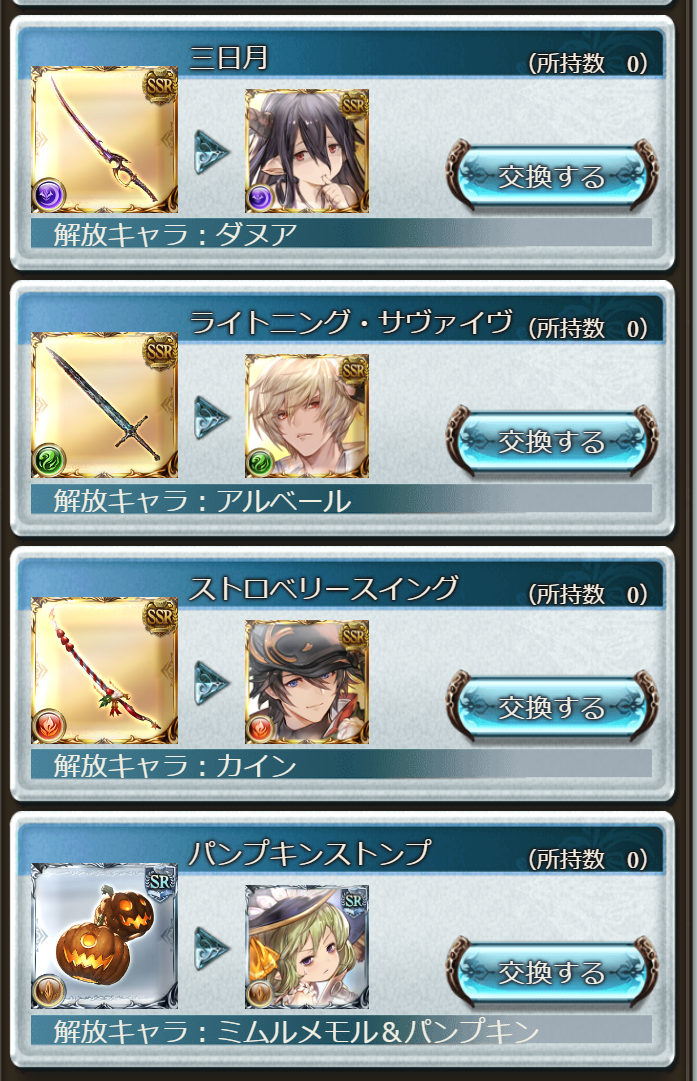The height and width of the screenshot is (1081, 697).
Task: Click the 解放キャラ：アルベール label bar
Action: coord(341,499)
